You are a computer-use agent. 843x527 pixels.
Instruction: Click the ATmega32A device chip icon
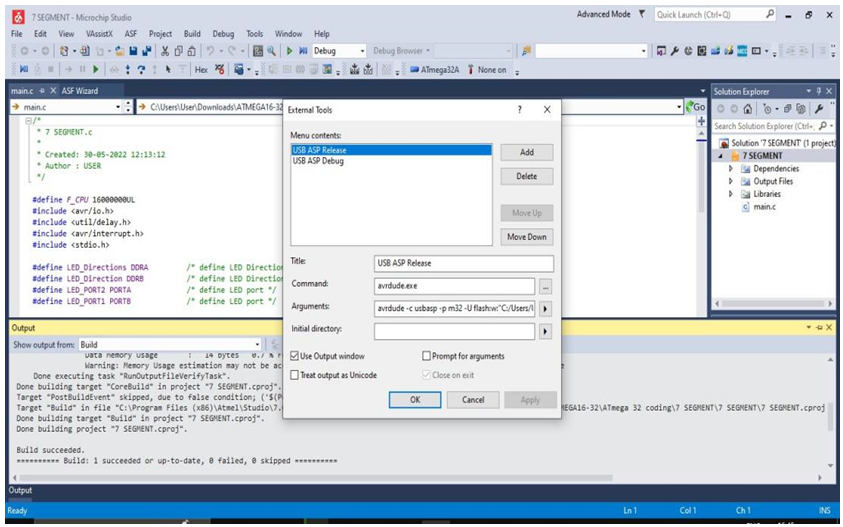pyautogui.click(x=413, y=70)
